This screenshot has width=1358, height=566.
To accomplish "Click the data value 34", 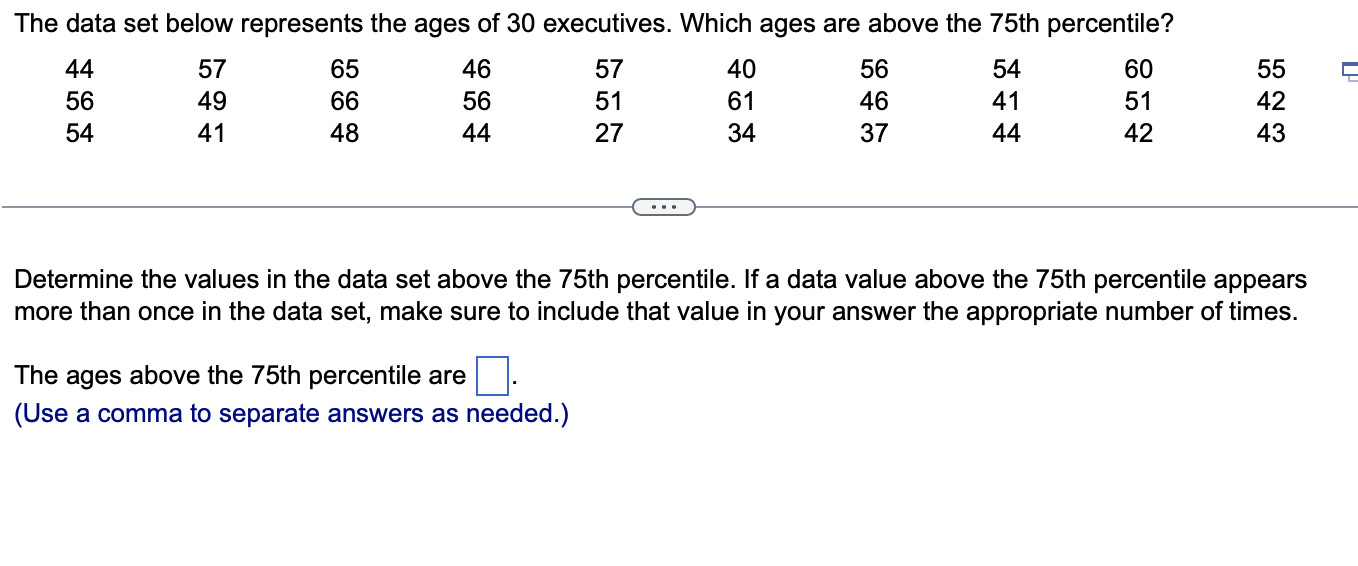I will pos(741,133).
